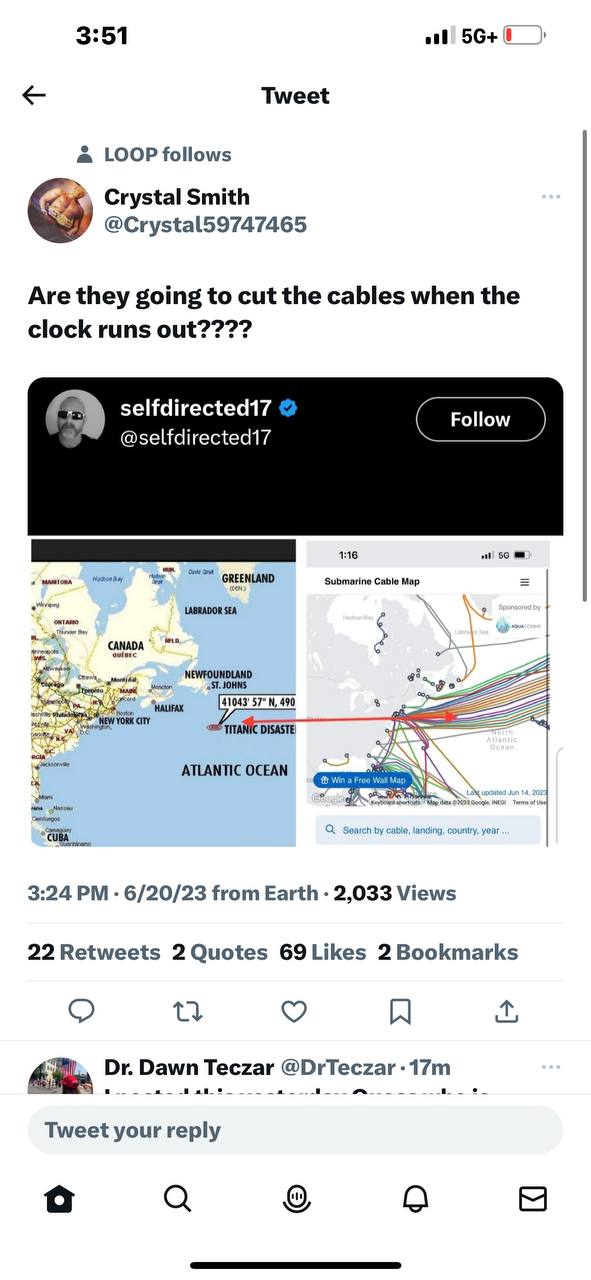Bookmark the tweet with the bookmark icon
The width and height of the screenshot is (591, 1280).
point(400,1012)
